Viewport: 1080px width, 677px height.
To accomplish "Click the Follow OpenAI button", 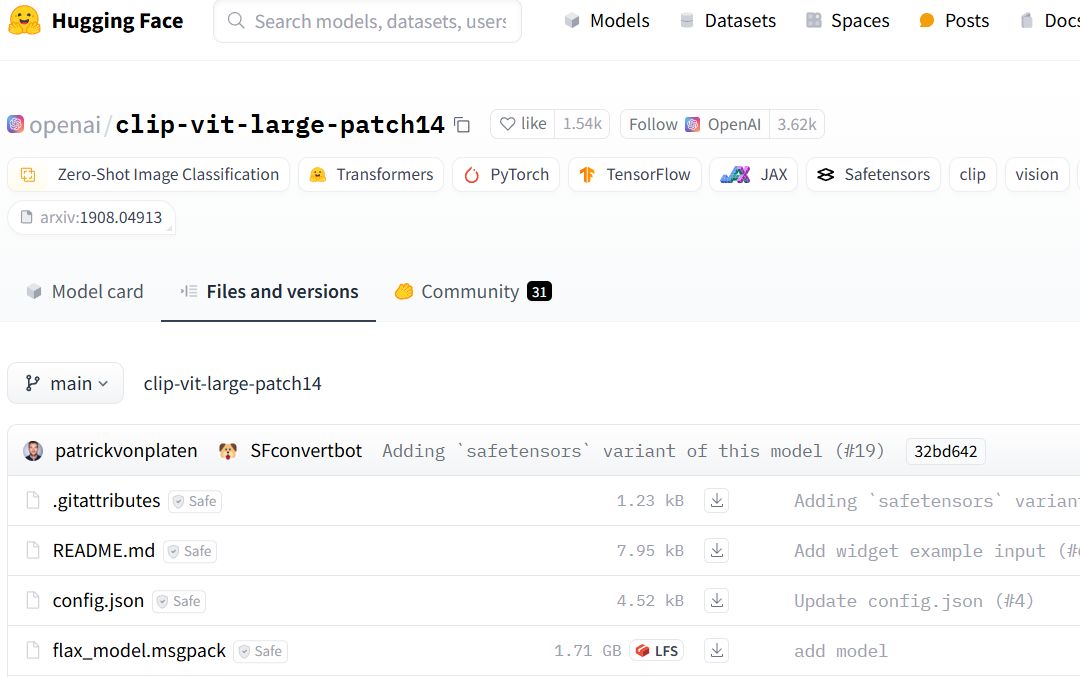I will point(695,124).
